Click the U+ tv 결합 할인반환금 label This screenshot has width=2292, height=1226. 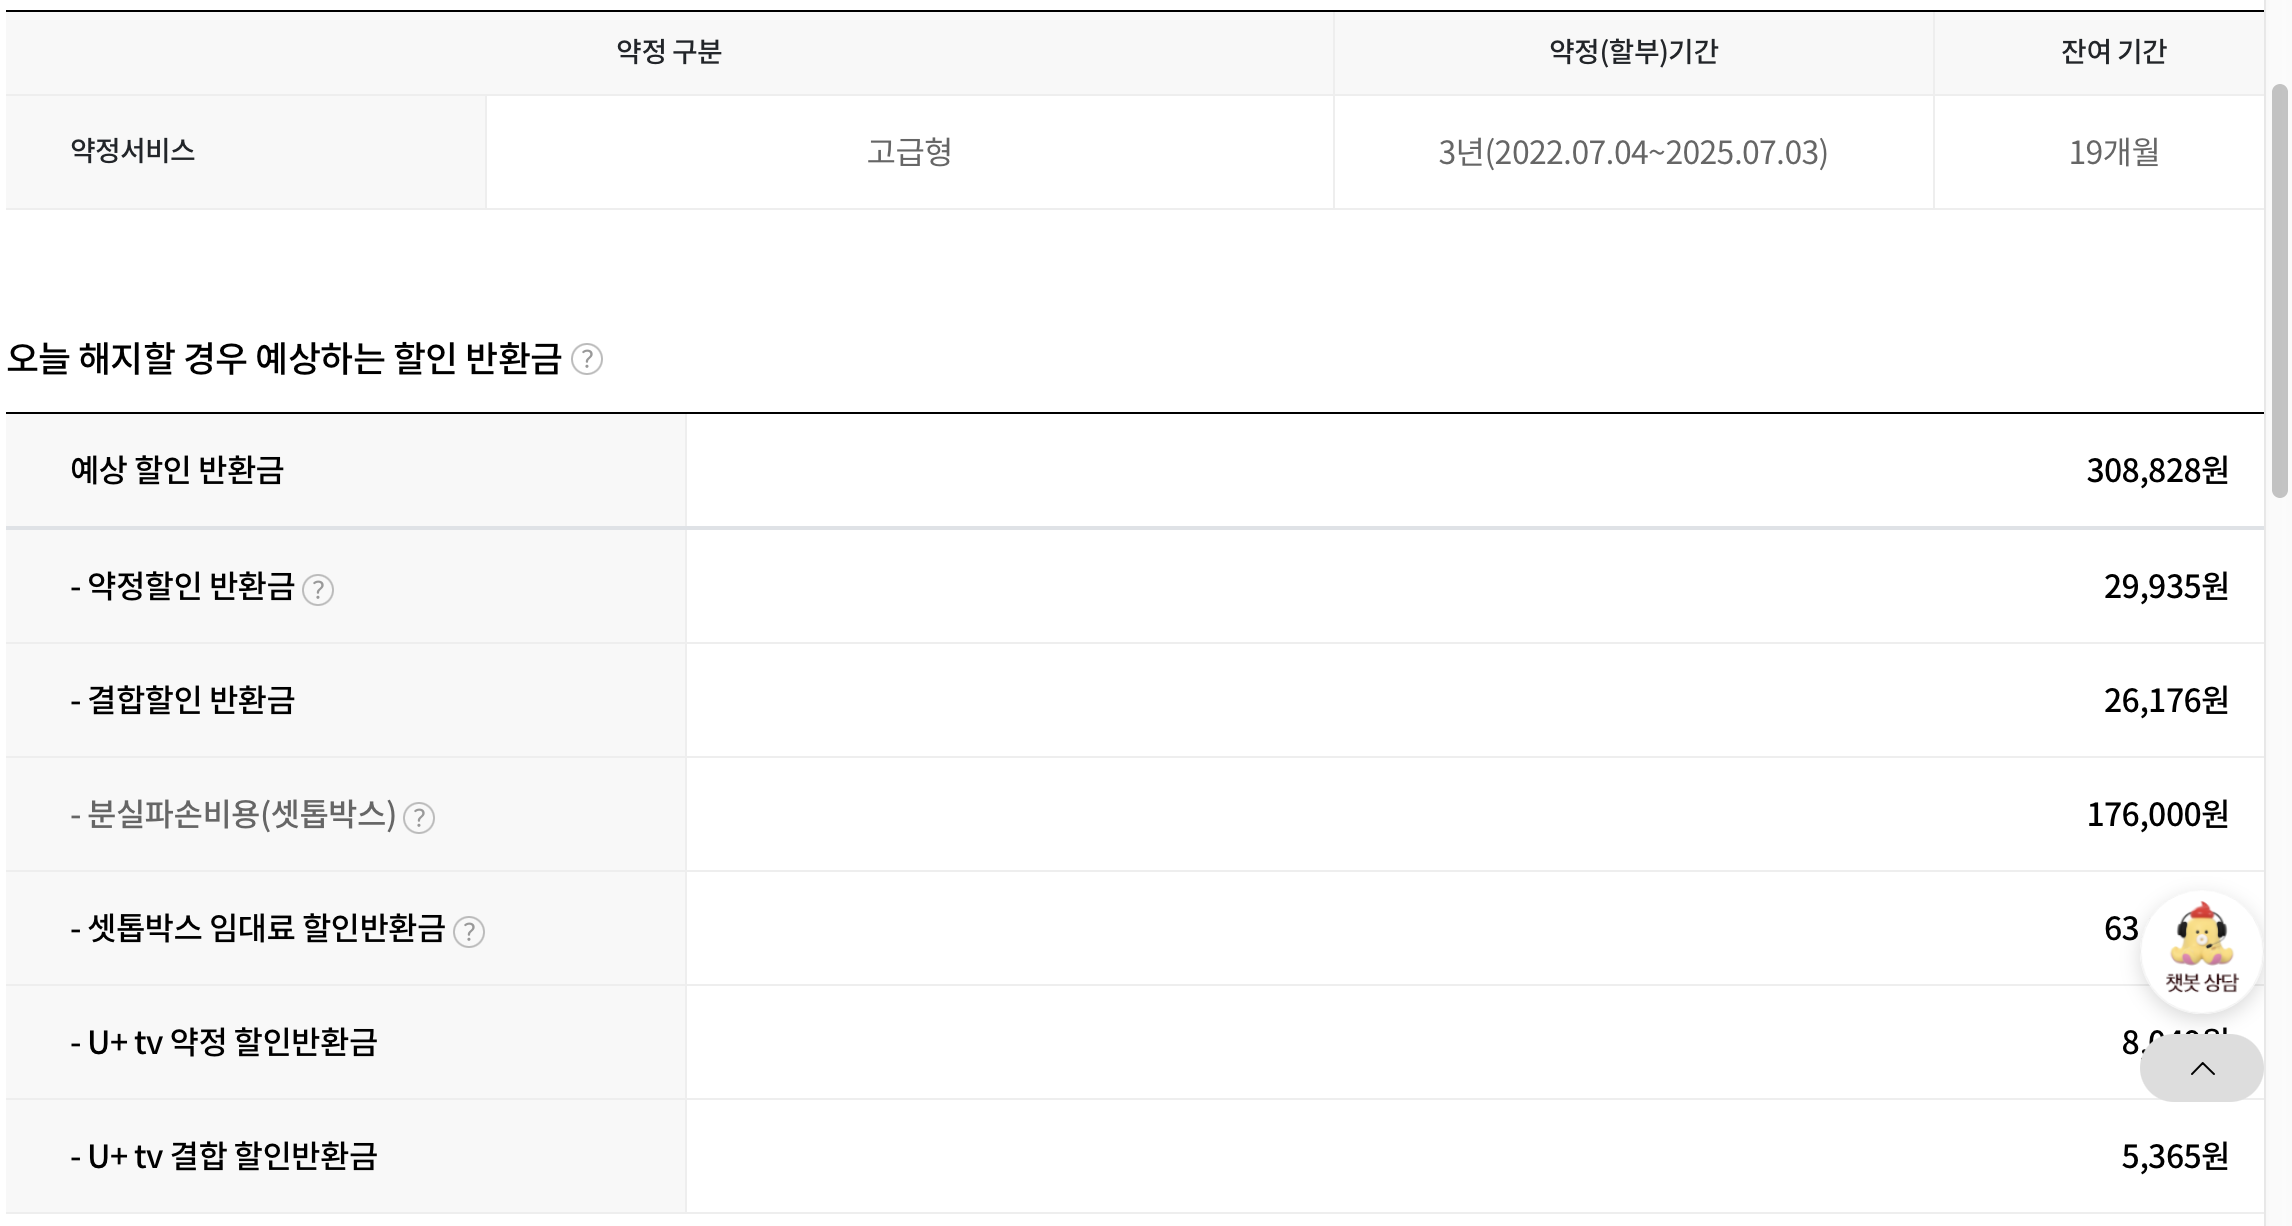224,1156
